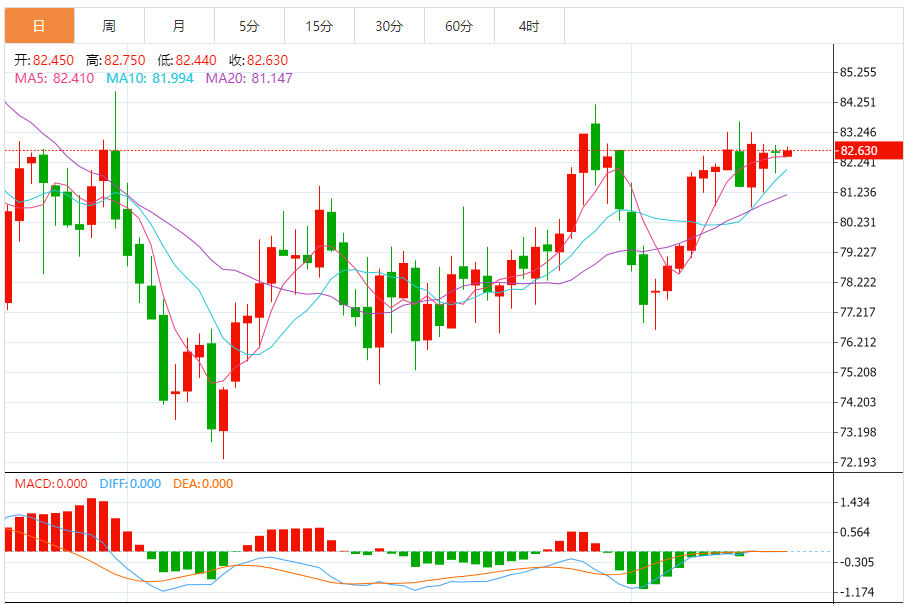This screenshot has width=909, height=604.
Task: Switch to the 月 monthly tab
Action: coord(179,26)
